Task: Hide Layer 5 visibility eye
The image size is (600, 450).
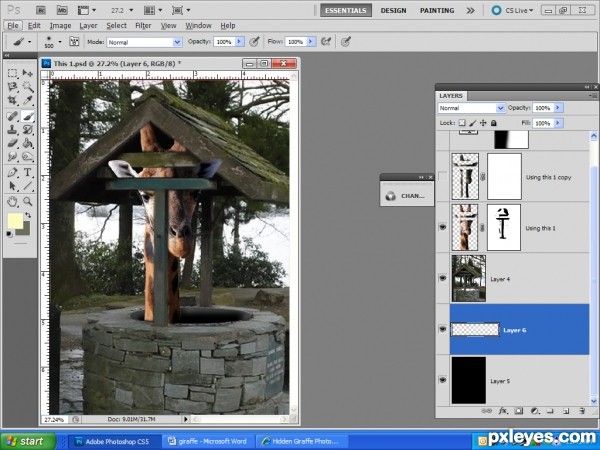Action: pos(443,380)
